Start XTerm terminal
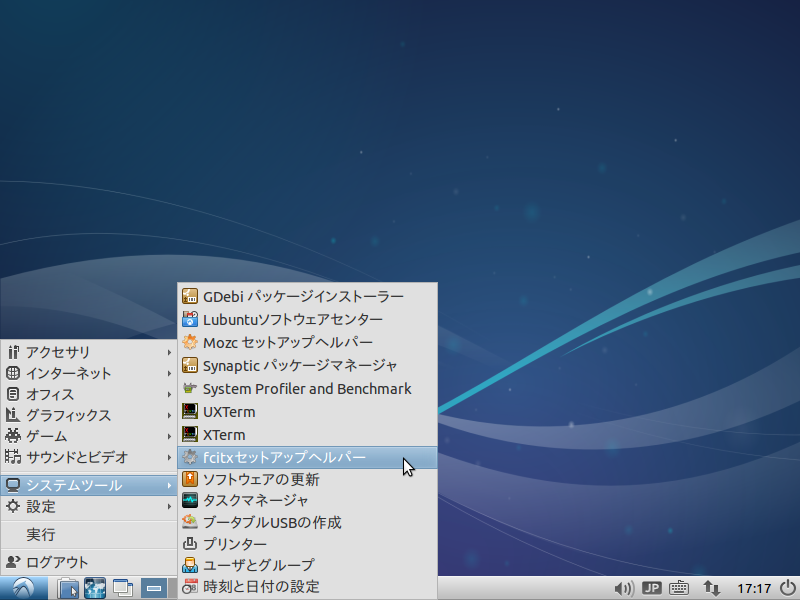Viewport: 800px width, 600px height. tap(228, 434)
